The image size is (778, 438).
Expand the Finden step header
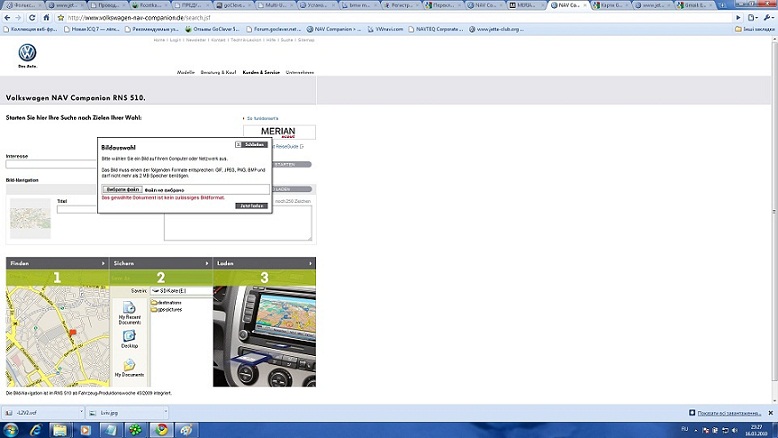tap(58, 263)
